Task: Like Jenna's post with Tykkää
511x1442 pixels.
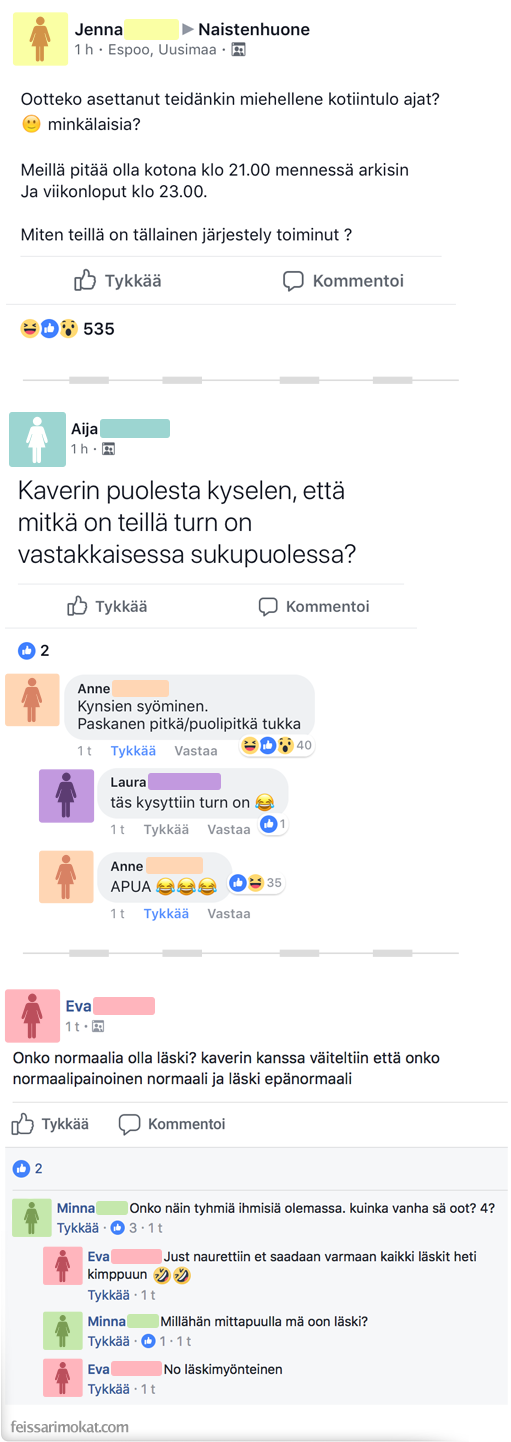Action: tap(118, 281)
